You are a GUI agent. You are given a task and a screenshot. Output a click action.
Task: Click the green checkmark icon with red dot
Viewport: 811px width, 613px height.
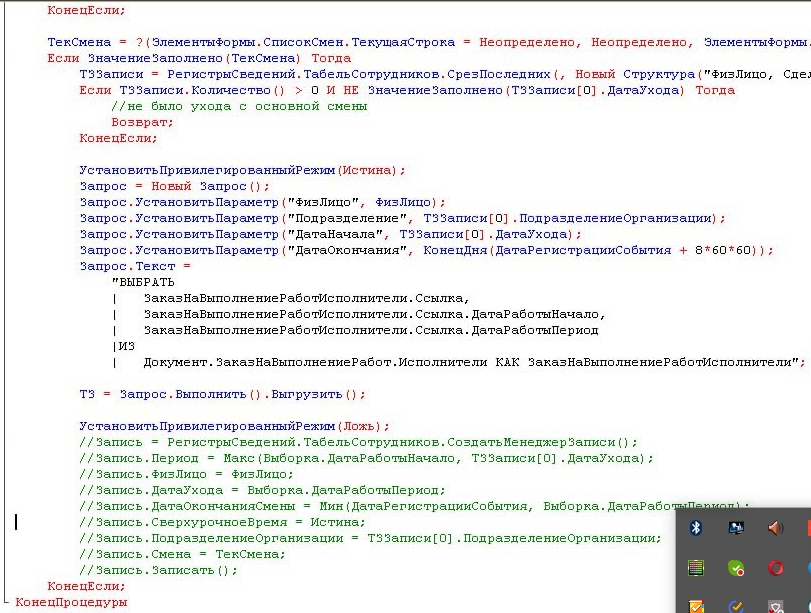(737, 567)
